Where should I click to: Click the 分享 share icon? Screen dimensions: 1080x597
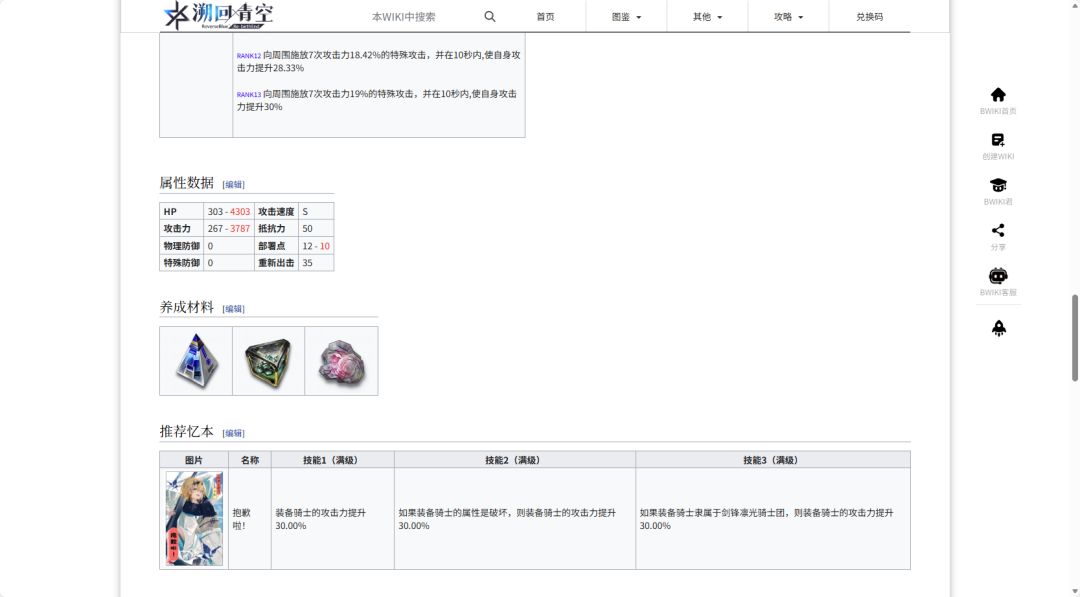point(998,230)
